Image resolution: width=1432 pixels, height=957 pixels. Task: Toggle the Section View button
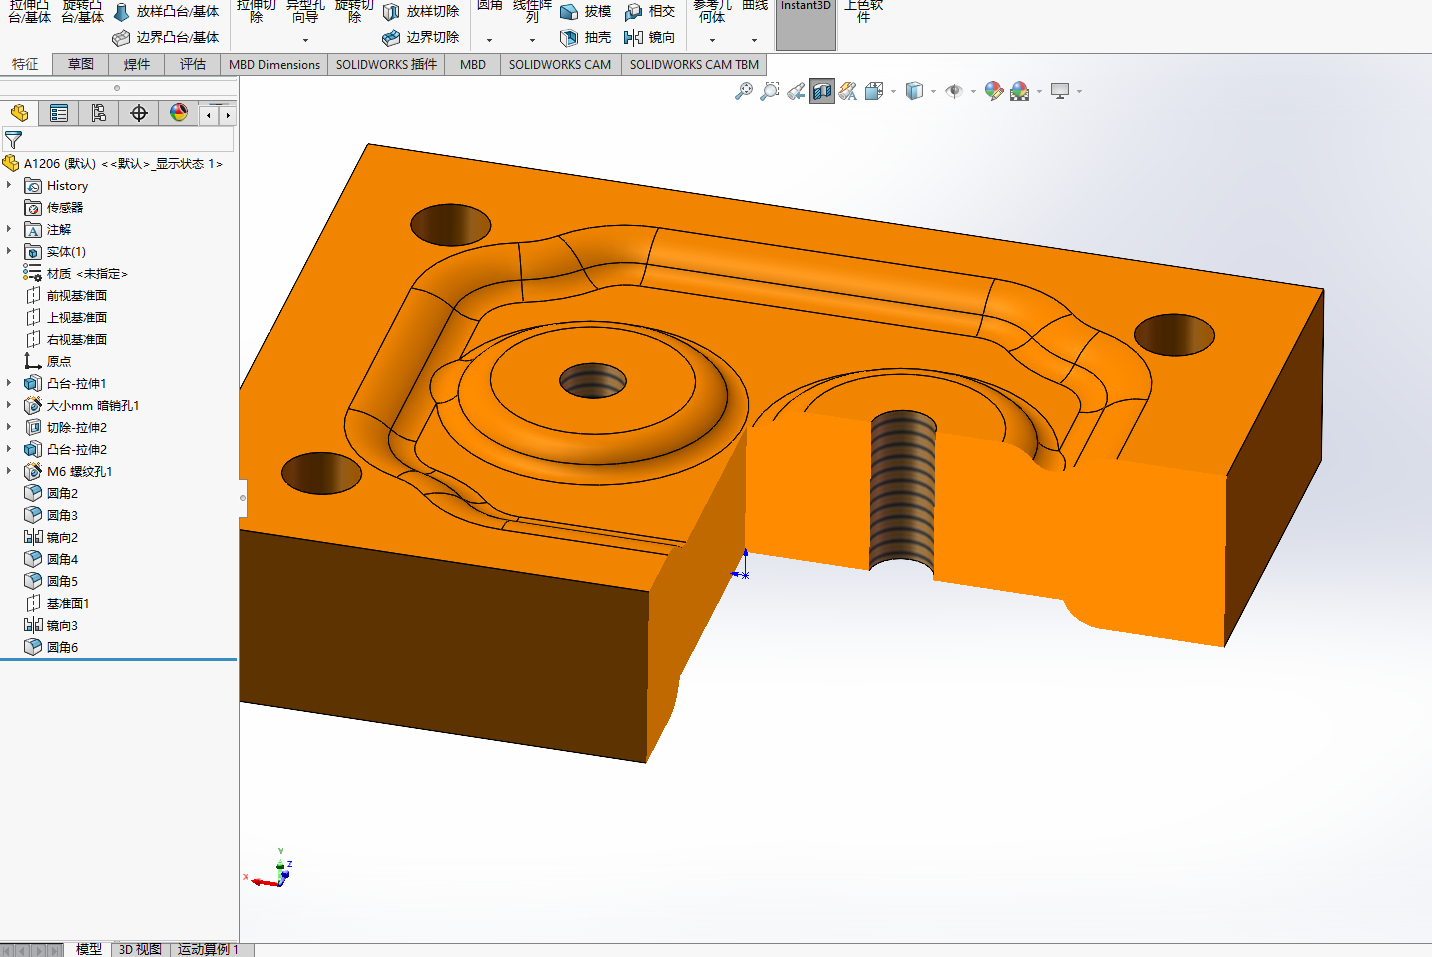[822, 91]
